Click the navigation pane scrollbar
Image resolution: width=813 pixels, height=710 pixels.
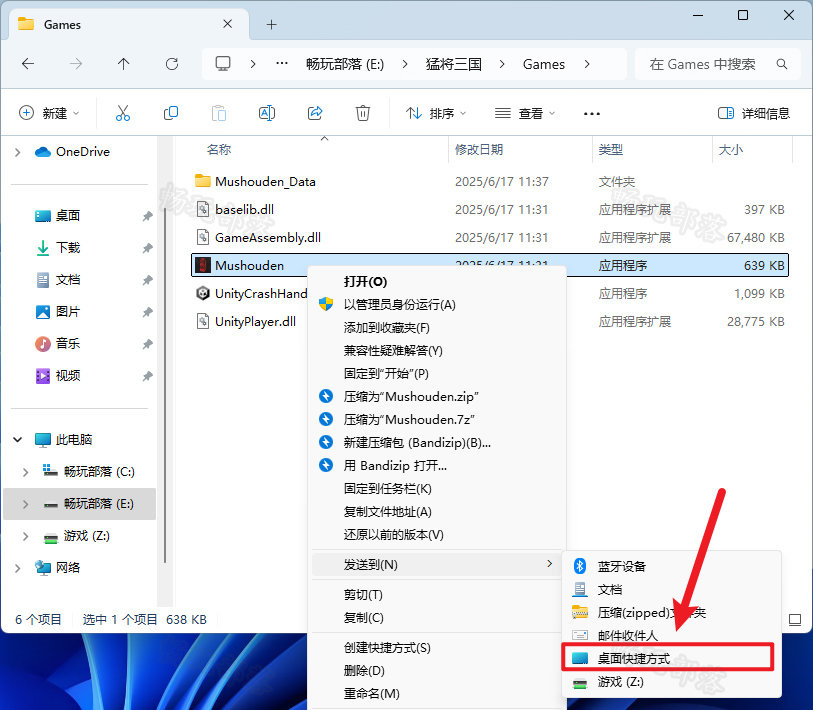[x=165, y=384]
